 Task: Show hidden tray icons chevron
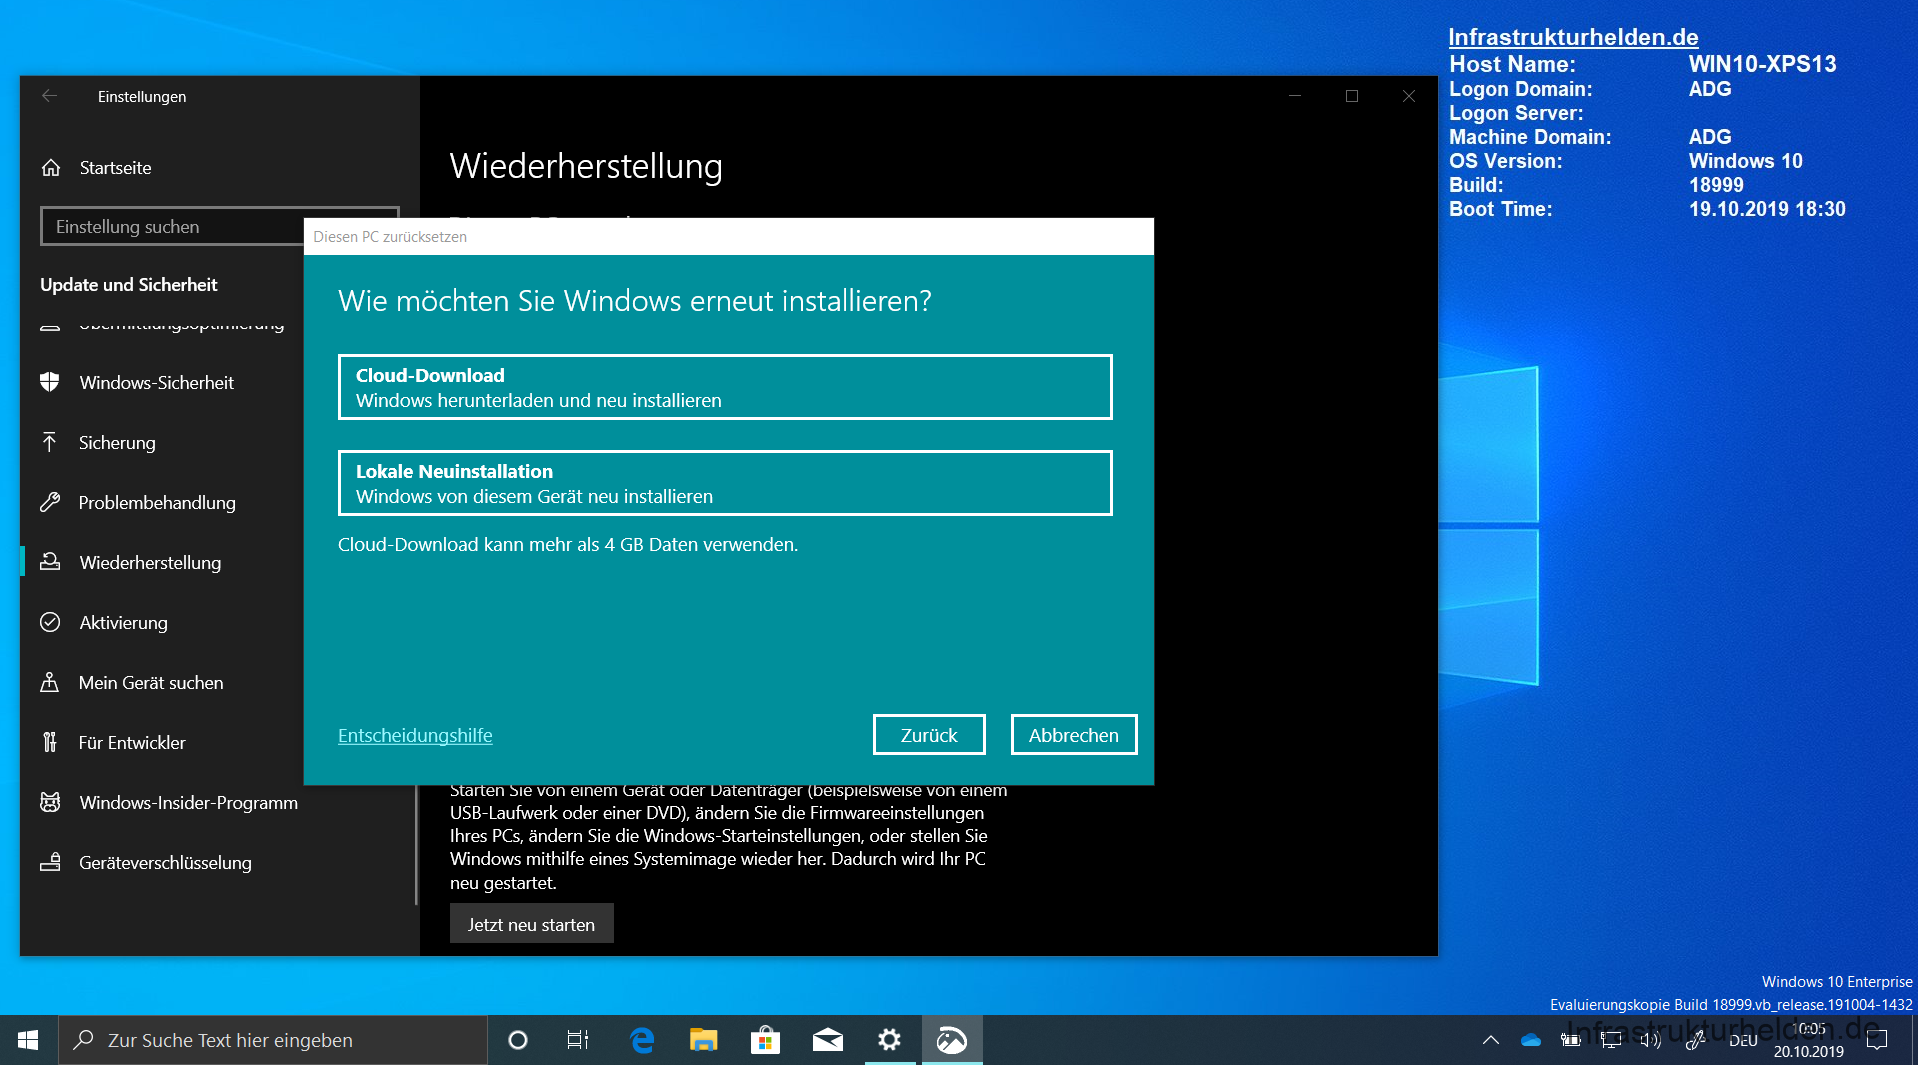click(1490, 1040)
